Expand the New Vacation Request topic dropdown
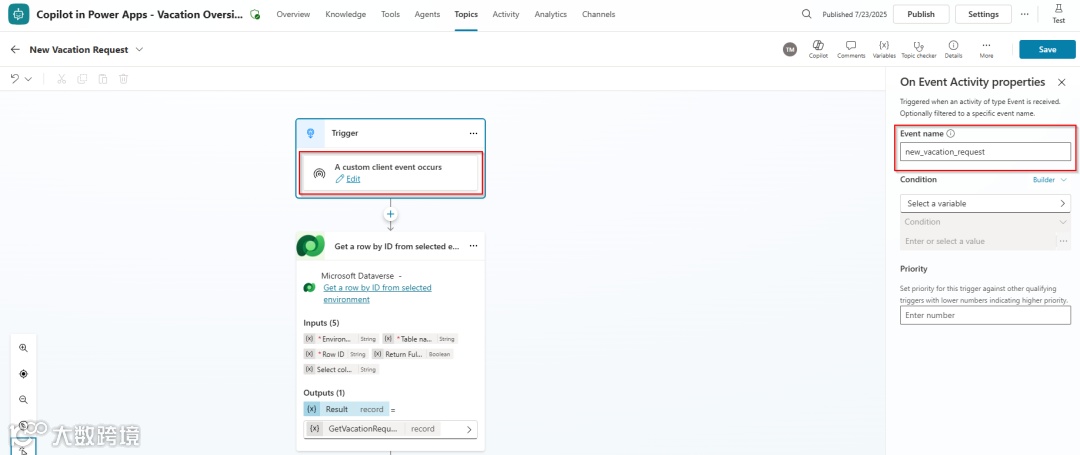Viewport: 1080px width, 455px height. click(x=140, y=50)
